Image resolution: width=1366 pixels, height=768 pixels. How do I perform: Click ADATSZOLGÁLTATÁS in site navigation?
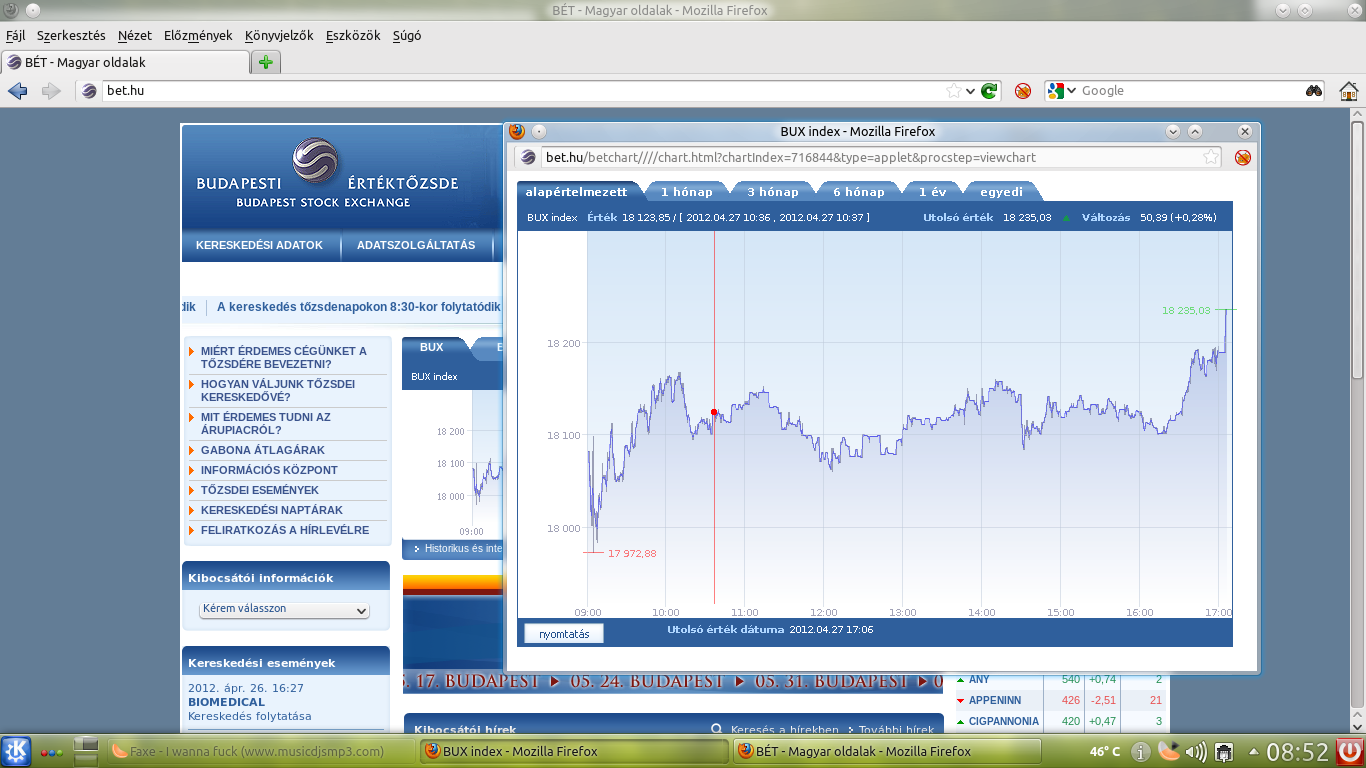pos(416,245)
